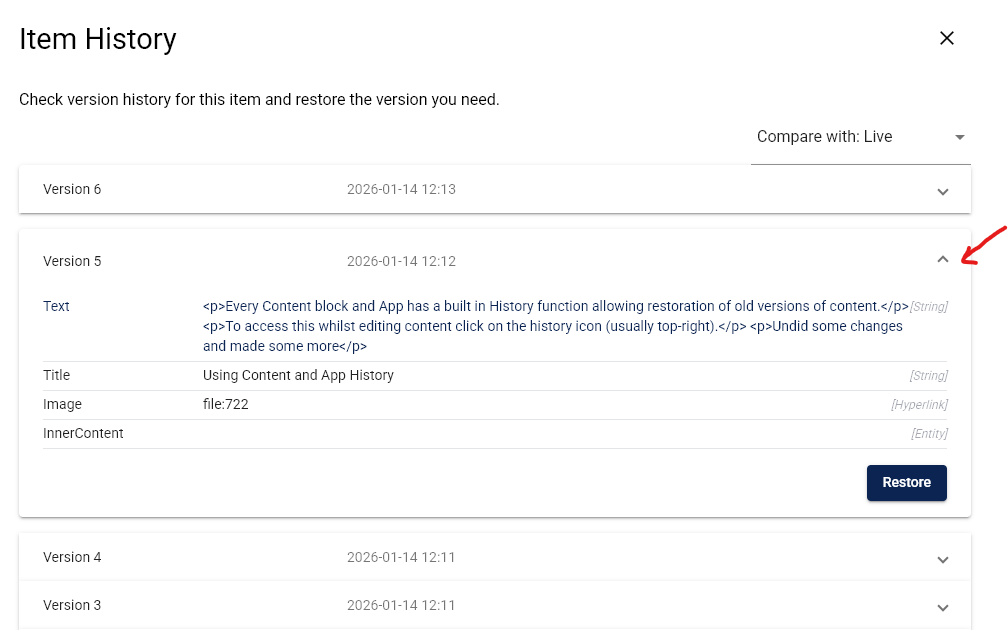Select the Version 3 header label
The height and width of the screenshot is (630, 1008).
pos(72,605)
